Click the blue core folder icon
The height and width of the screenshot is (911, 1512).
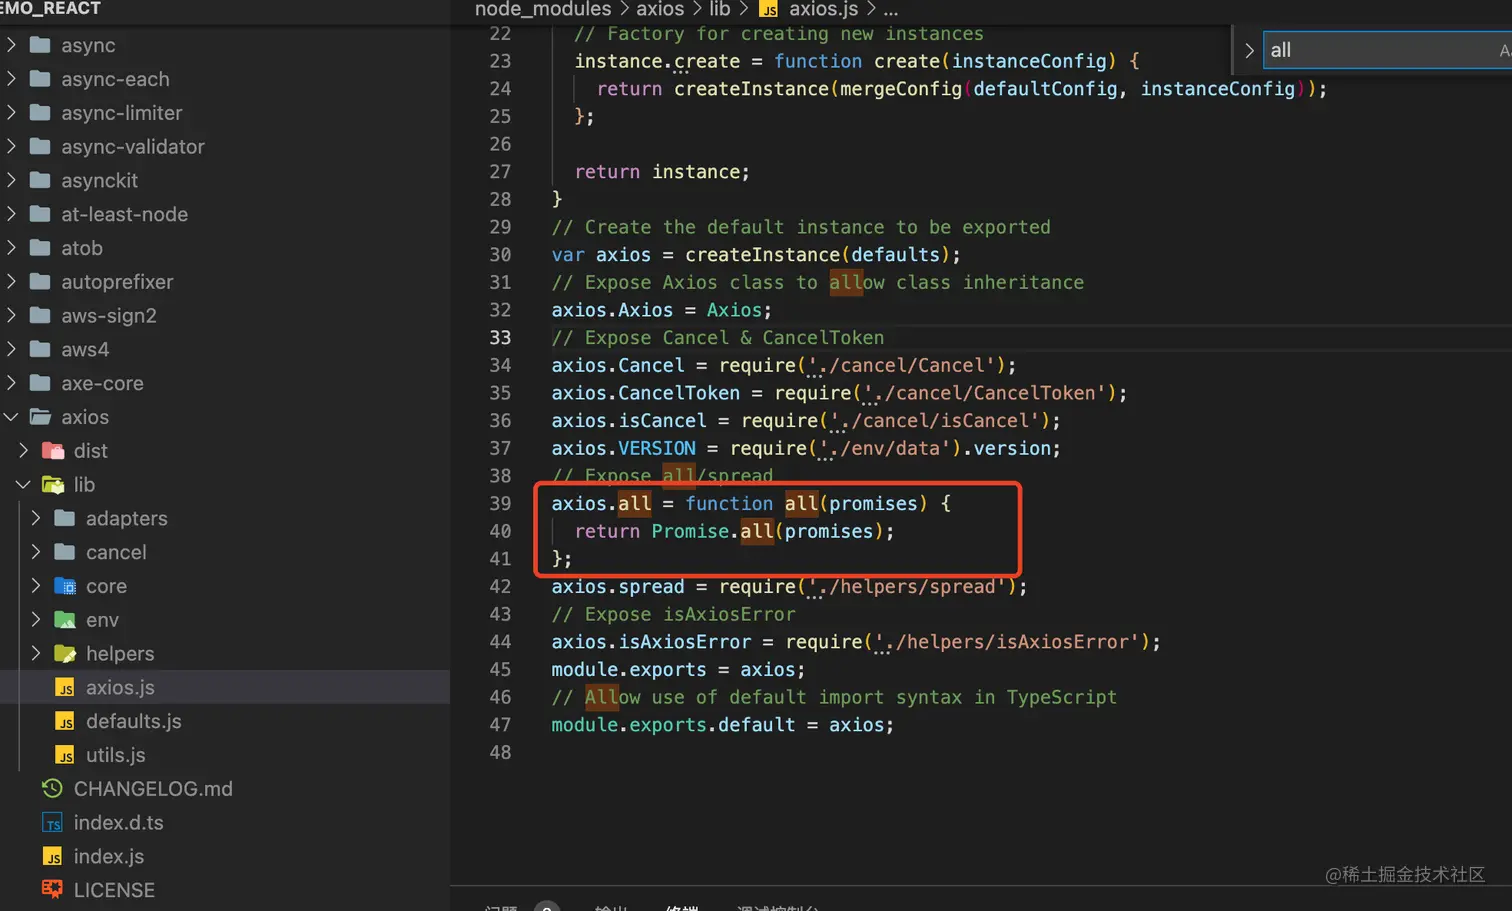(x=65, y=586)
